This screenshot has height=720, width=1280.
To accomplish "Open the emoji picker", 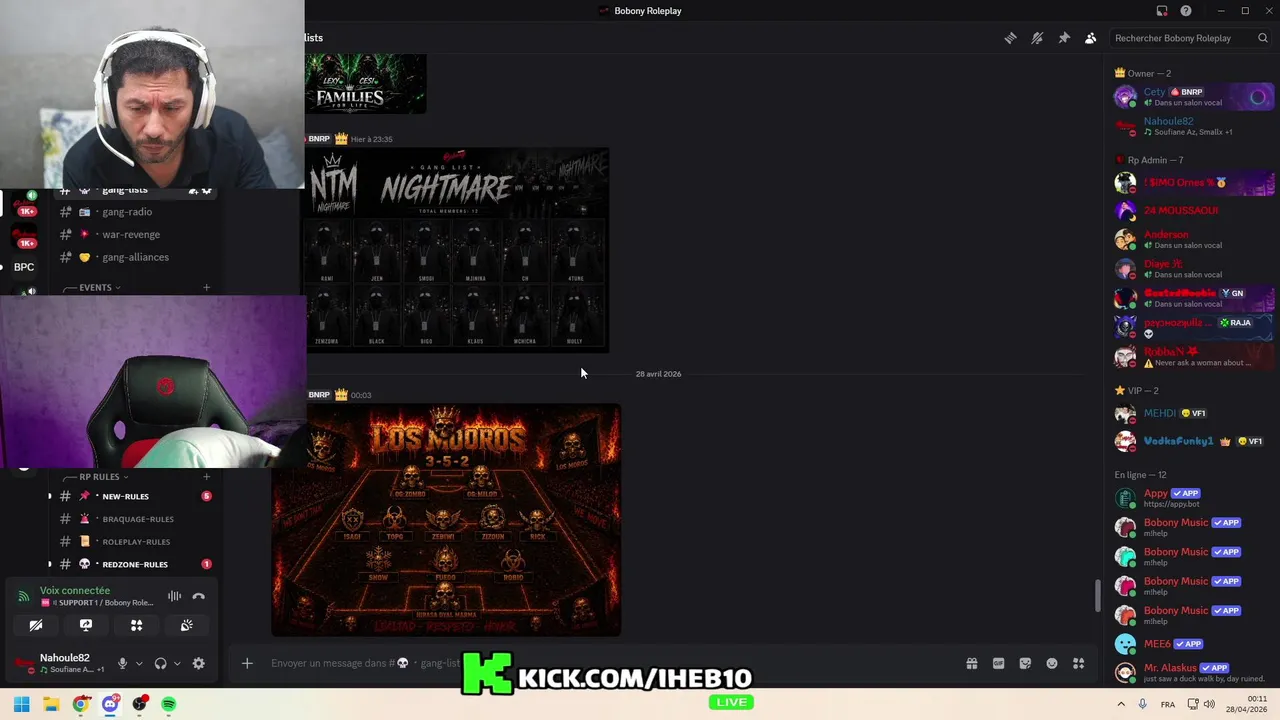I will click(1052, 663).
